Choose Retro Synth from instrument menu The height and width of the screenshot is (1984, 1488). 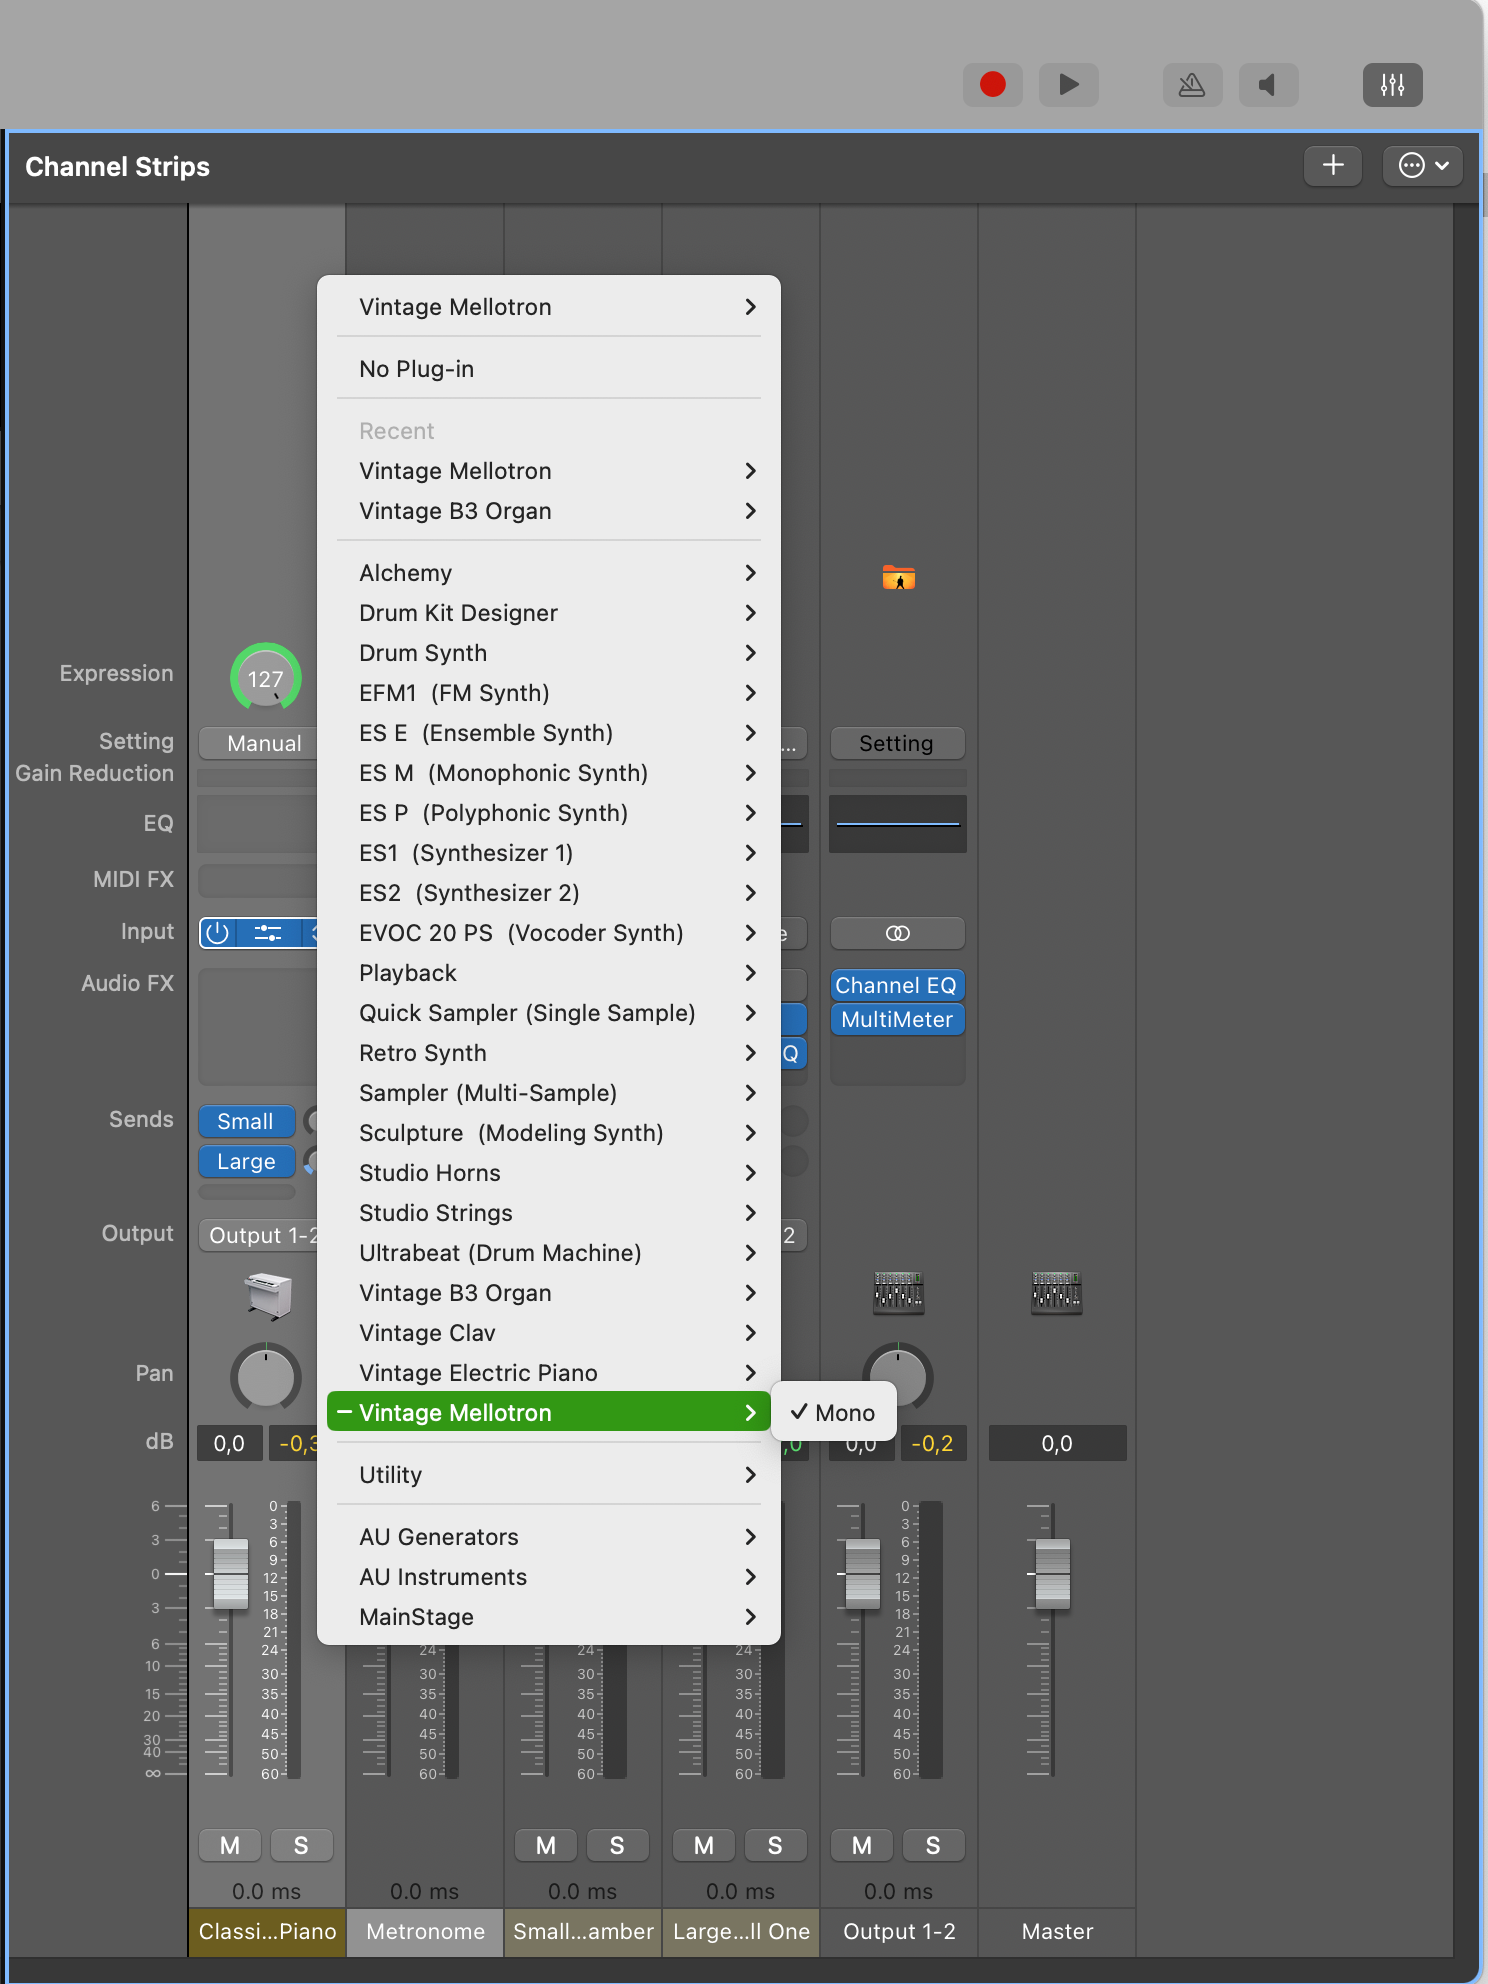[549, 1053]
